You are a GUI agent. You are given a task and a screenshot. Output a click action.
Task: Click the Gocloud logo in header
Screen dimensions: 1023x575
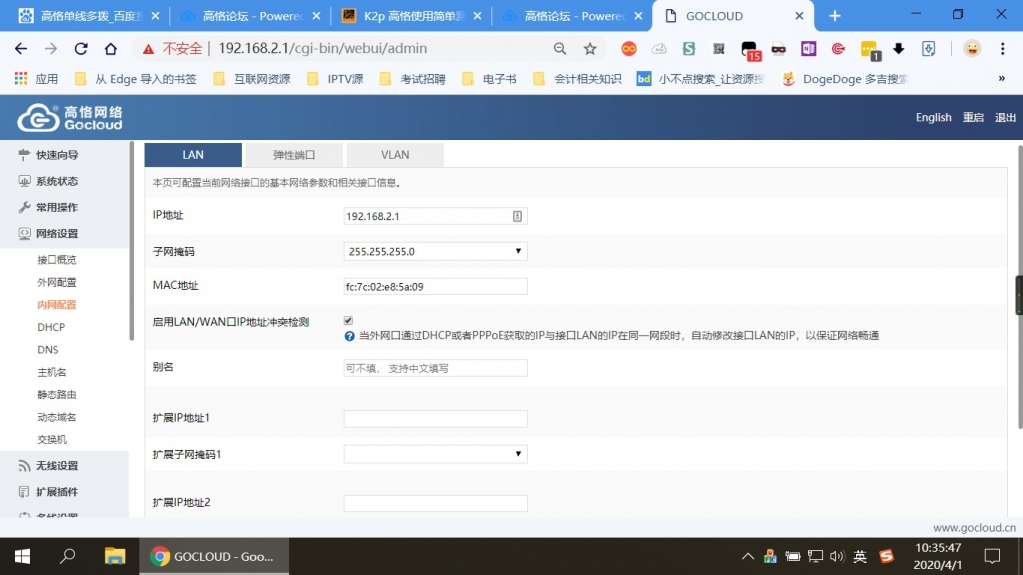70,118
